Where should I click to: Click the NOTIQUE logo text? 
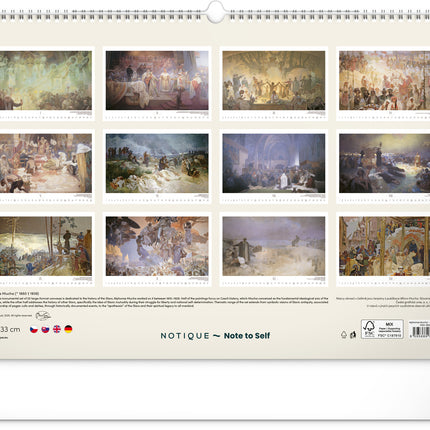(x=185, y=336)
